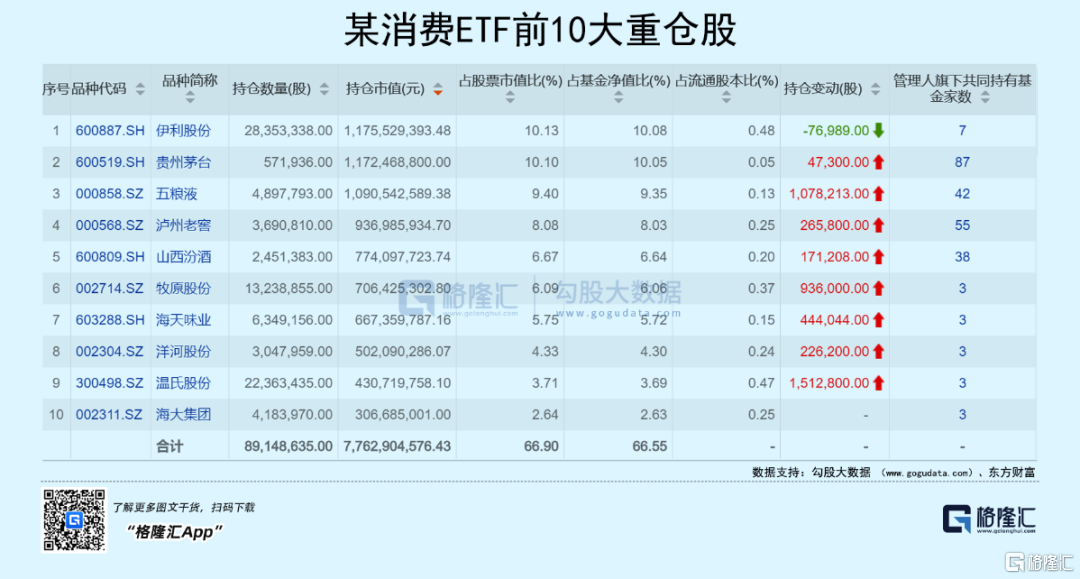The height and width of the screenshot is (579, 1080).
Task: Select 泸州老窖 stock name
Action: 183,226
